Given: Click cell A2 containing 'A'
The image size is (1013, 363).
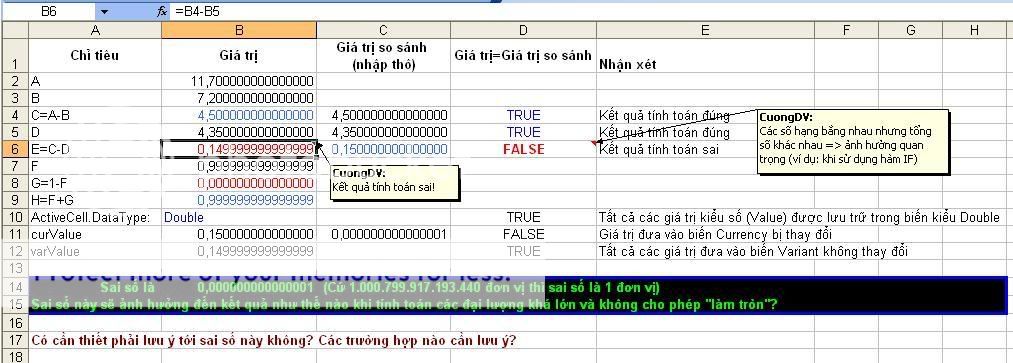Looking at the screenshot, I should 94,81.
